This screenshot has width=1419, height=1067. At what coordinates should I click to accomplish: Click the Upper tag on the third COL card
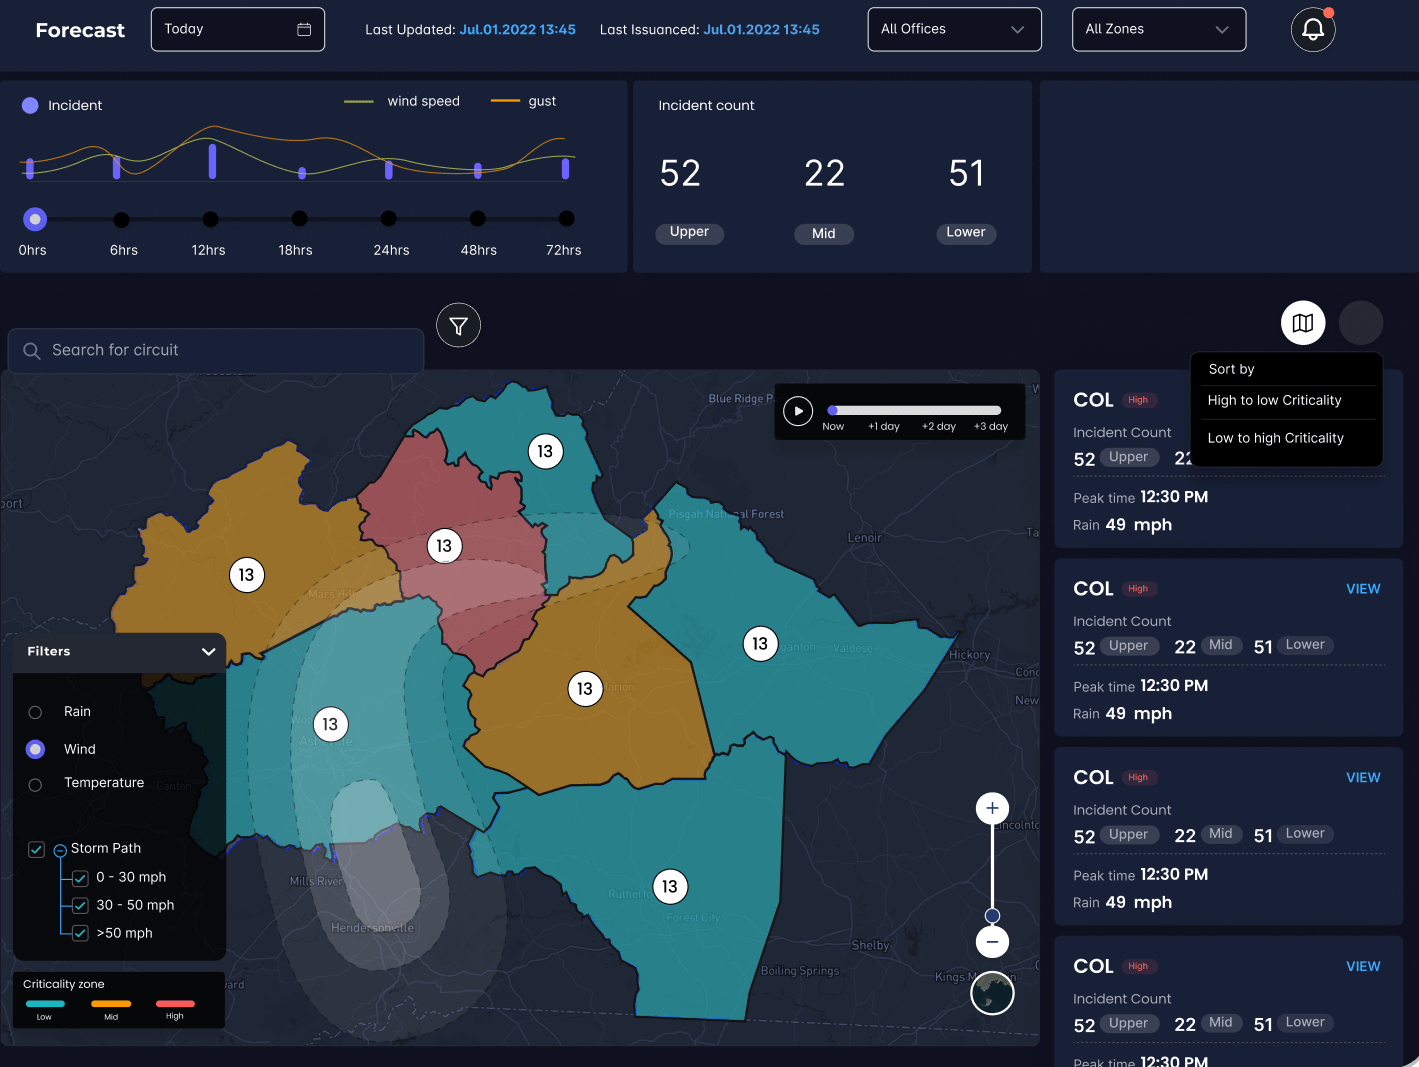coord(1129,834)
